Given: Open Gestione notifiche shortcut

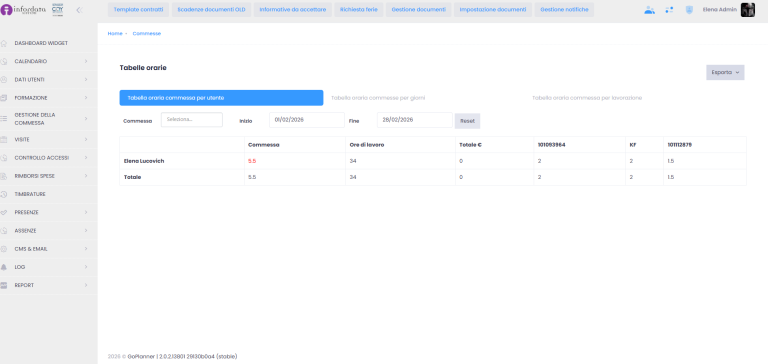Looking at the screenshot, I should 564,10.
